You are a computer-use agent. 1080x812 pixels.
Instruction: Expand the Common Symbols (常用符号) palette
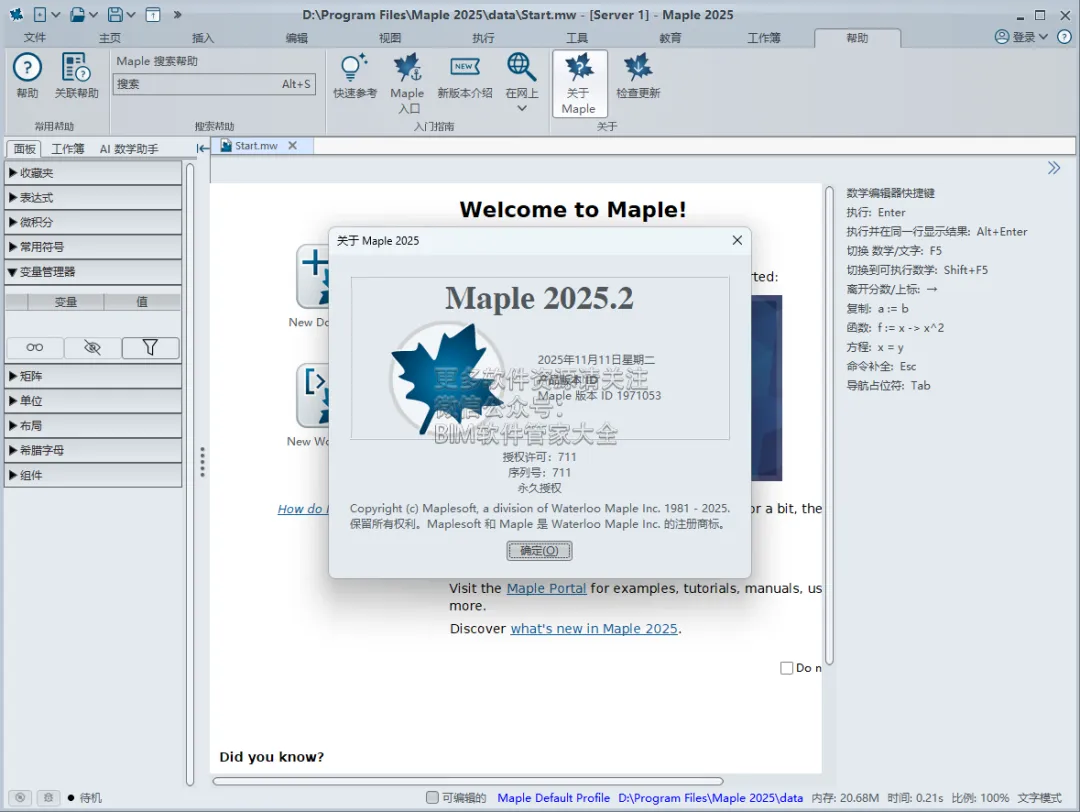93,247
